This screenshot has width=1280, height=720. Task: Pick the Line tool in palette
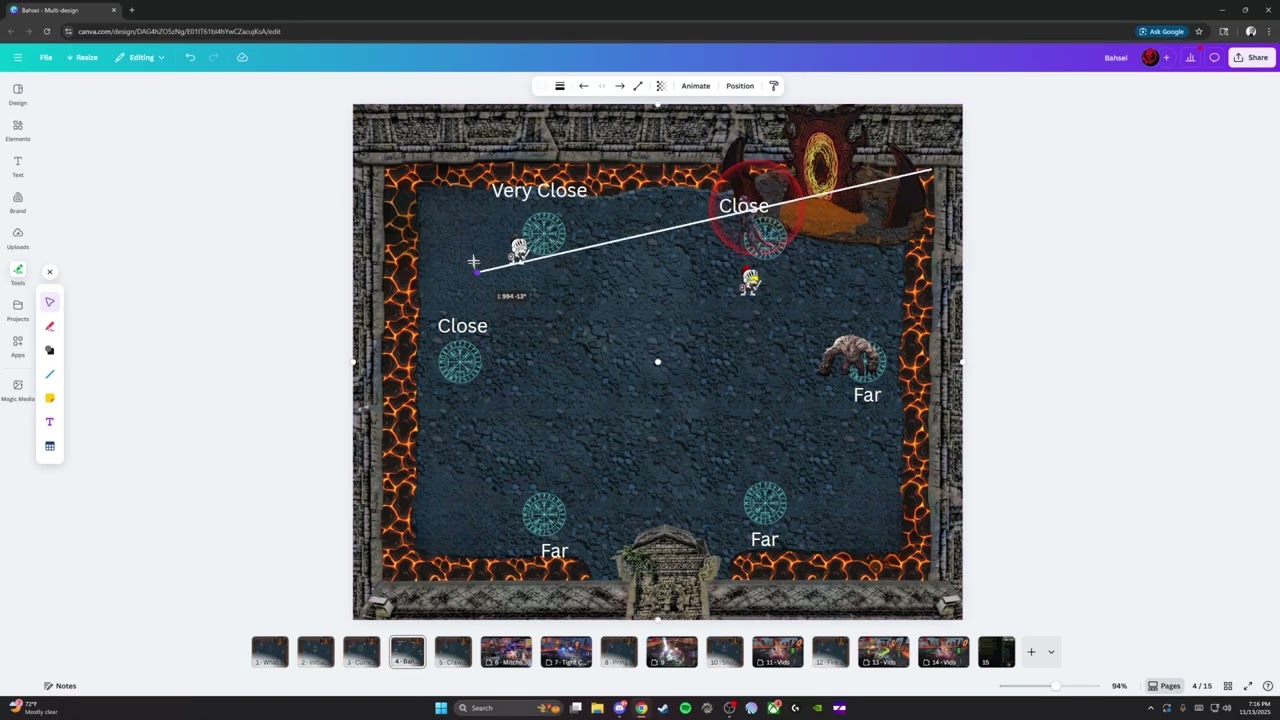(50, 374)
